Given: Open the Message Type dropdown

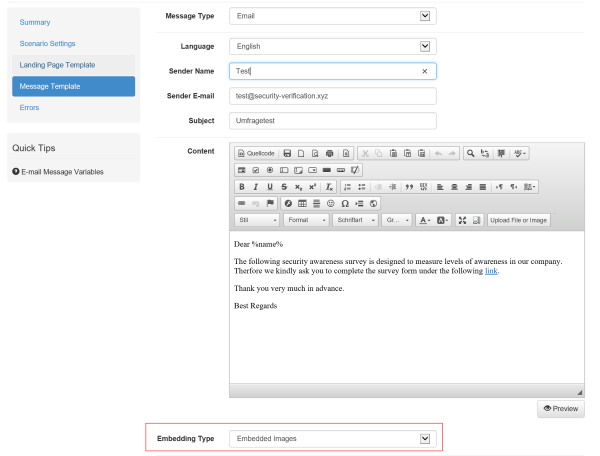Looking at the screenshot, I should (333, 16).
